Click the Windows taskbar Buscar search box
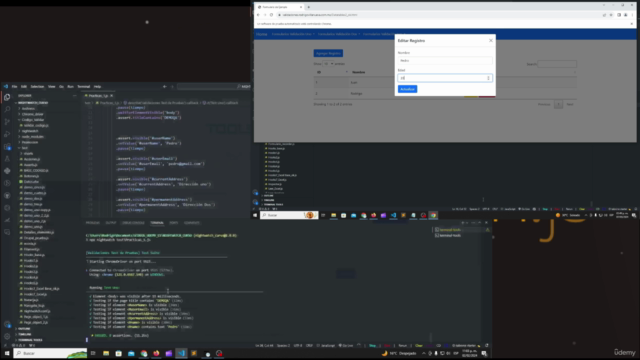 tap(51, 353)
